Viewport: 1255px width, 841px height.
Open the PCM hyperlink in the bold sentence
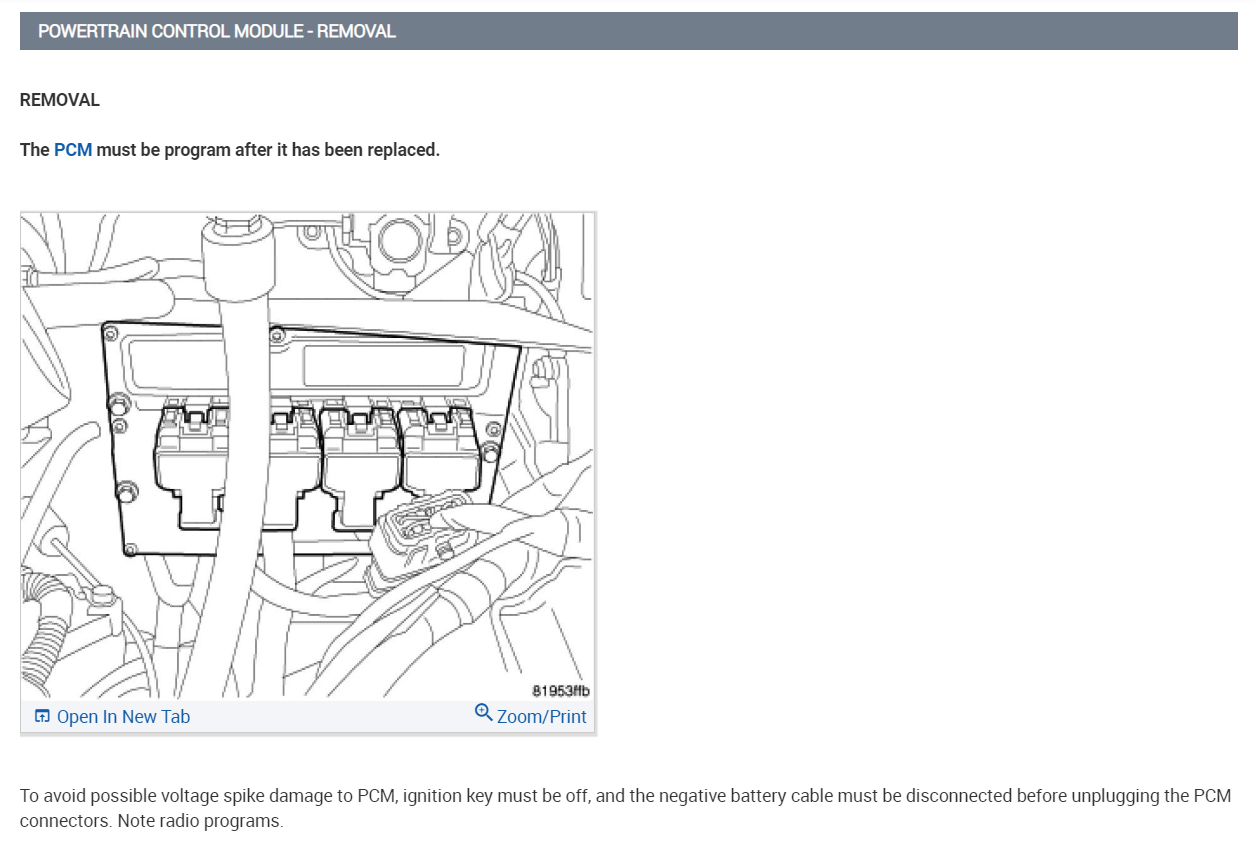(x=73, y=150)
